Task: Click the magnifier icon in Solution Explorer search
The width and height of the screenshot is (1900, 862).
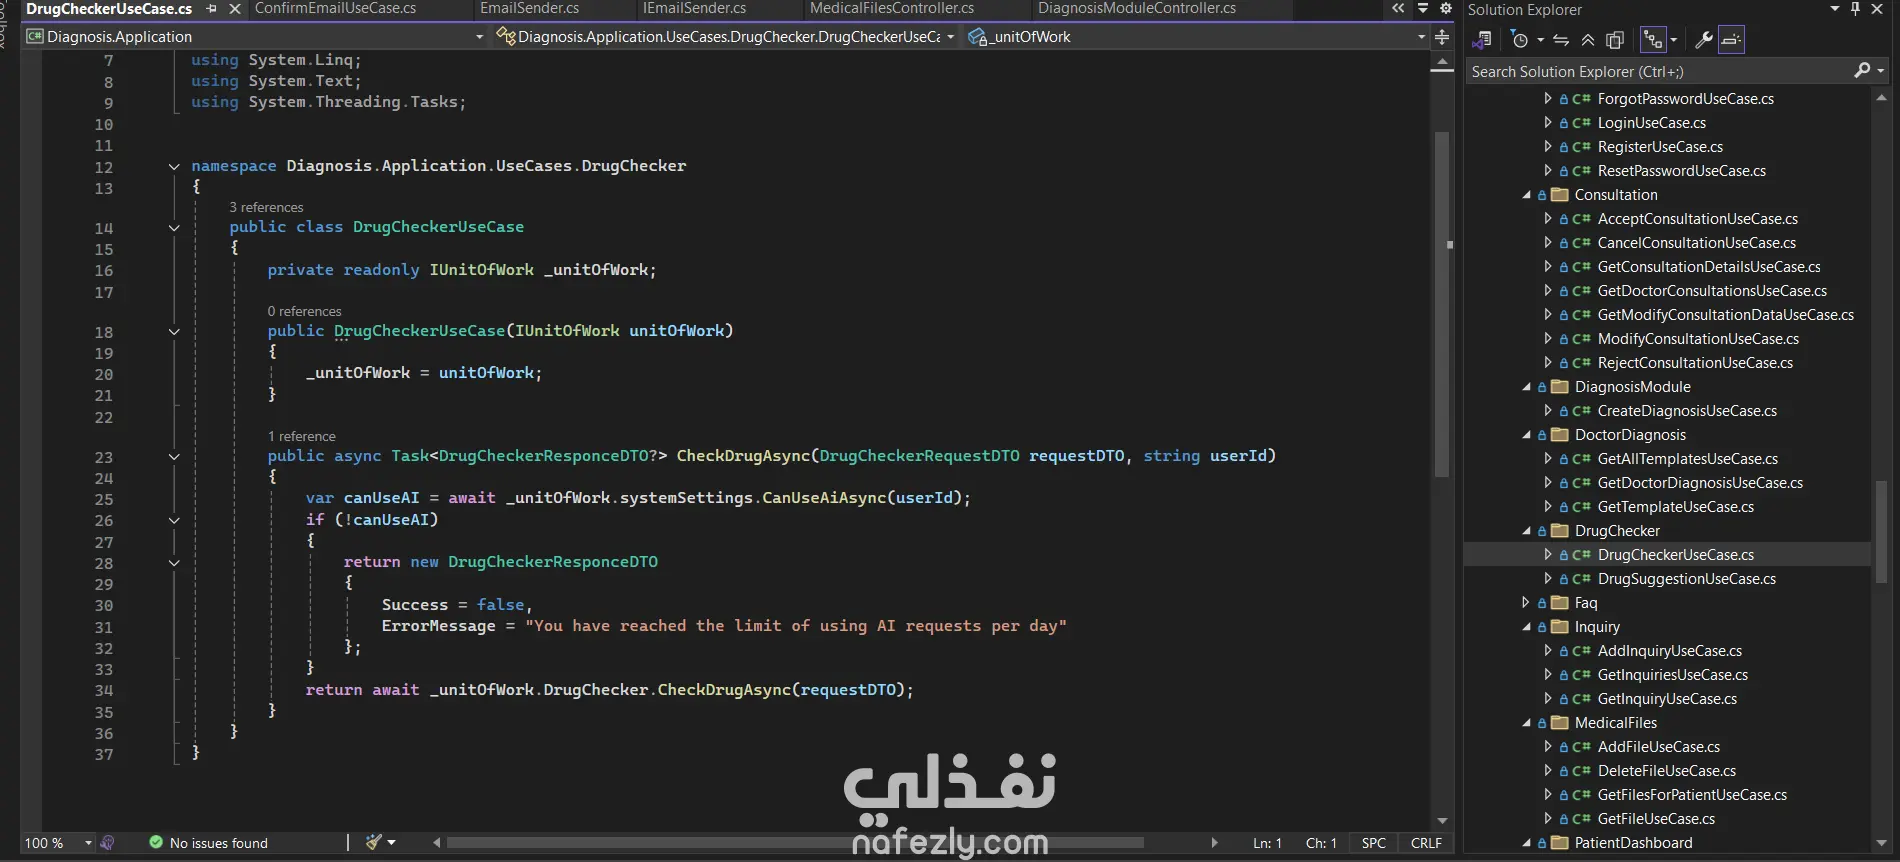Action: [x=1862, y=71]
